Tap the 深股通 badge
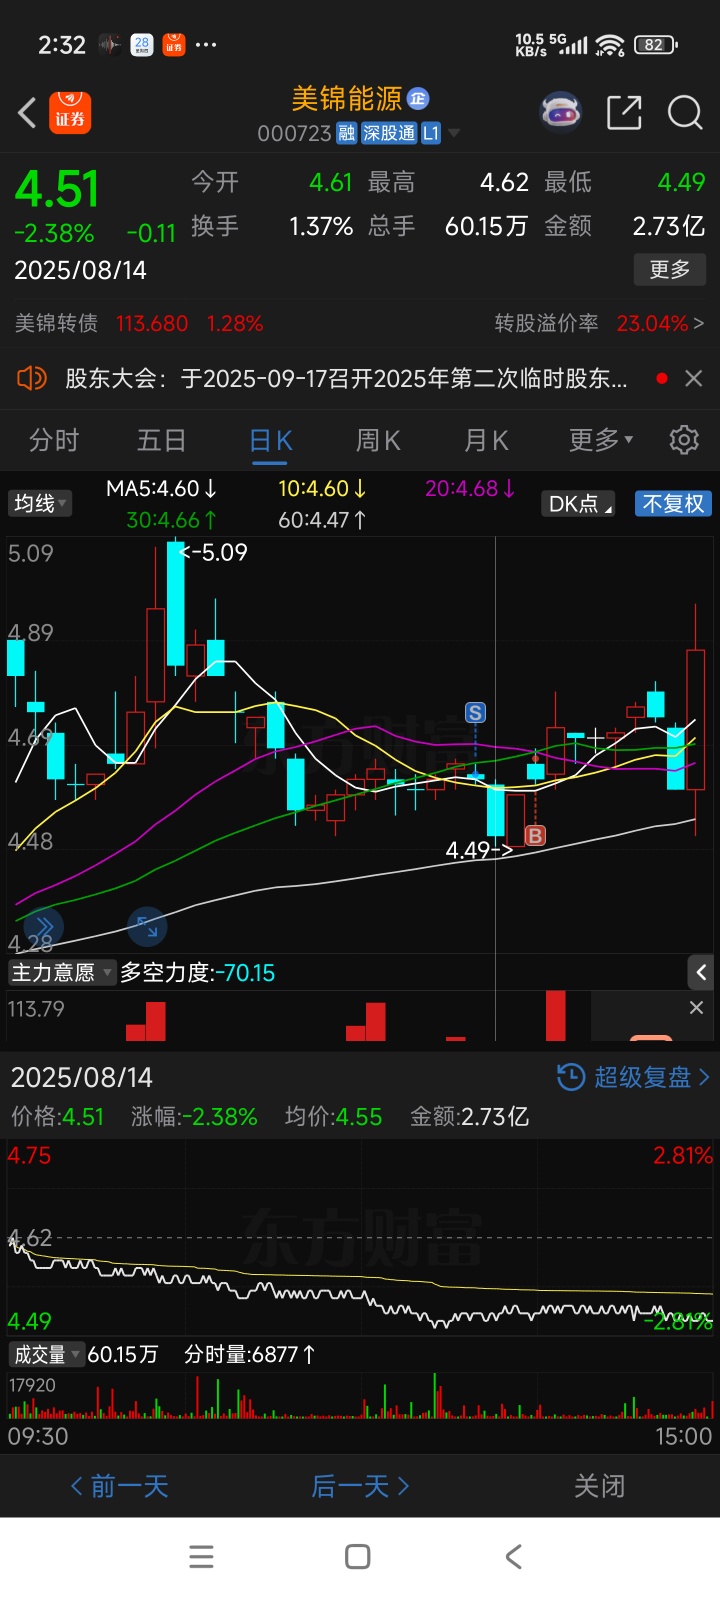The height and width of the screenshot is (1600, 720). point(389,133)
